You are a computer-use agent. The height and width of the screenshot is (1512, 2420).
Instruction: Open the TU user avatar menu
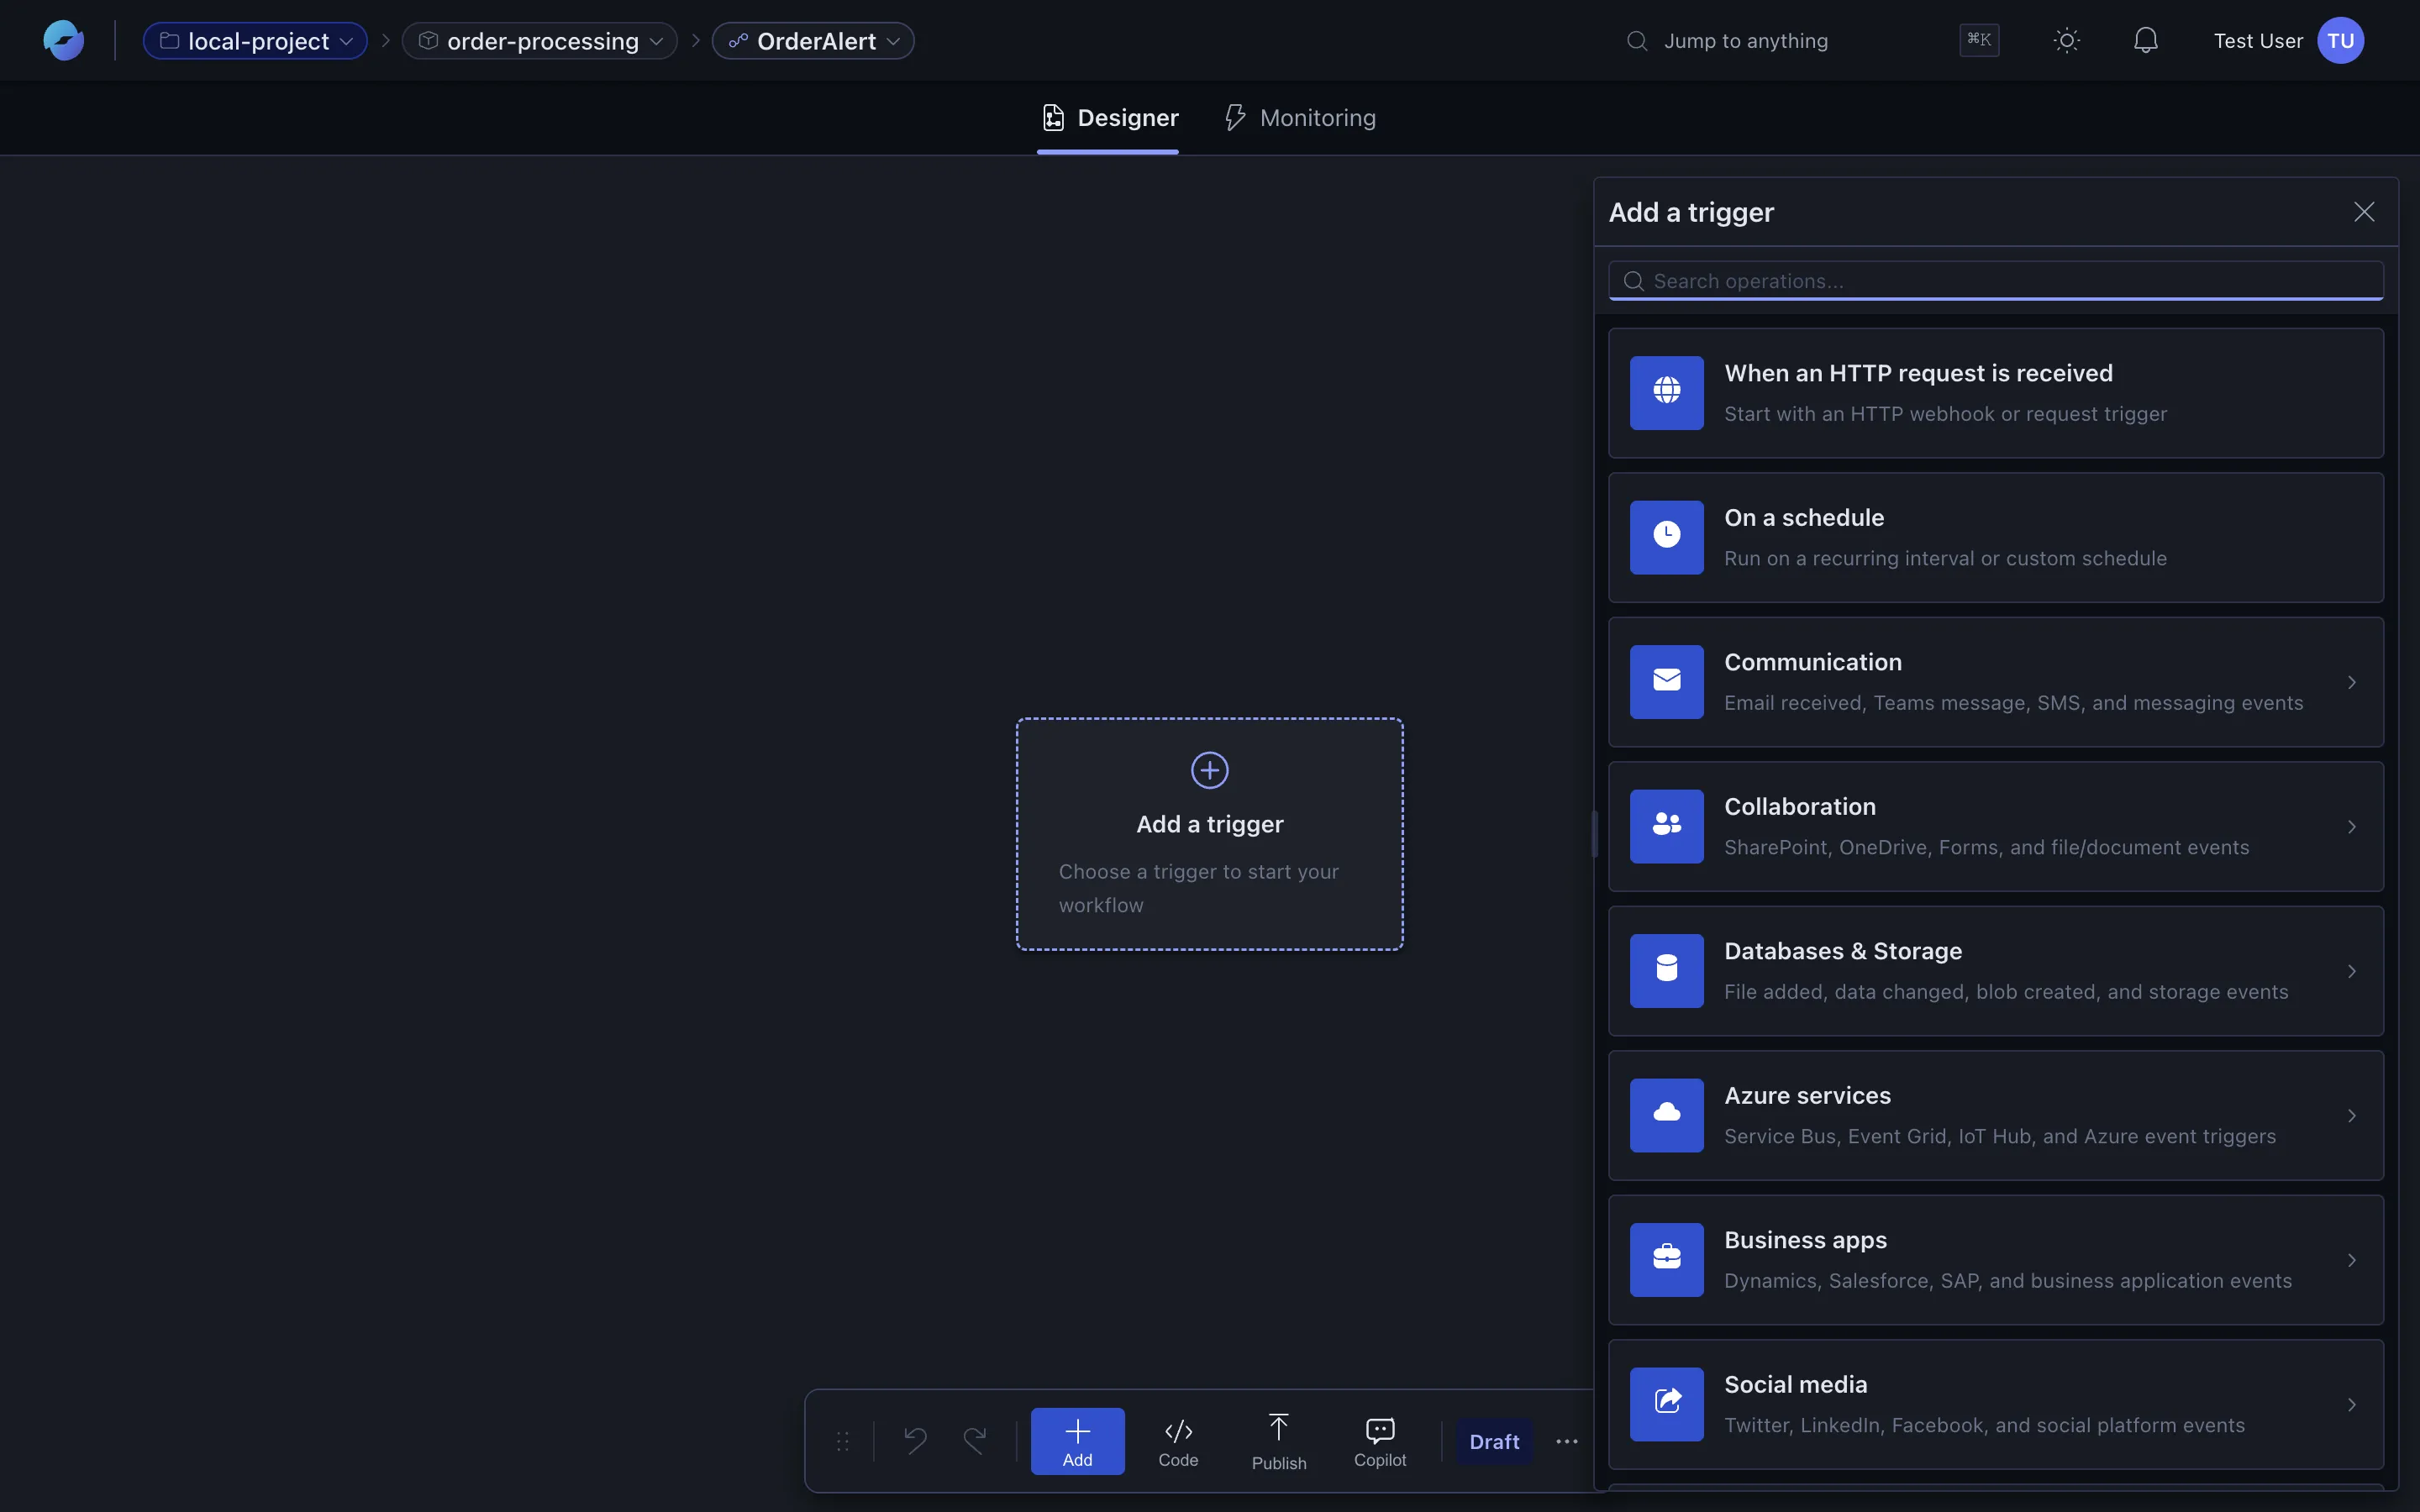click(x=2340, y=41)
